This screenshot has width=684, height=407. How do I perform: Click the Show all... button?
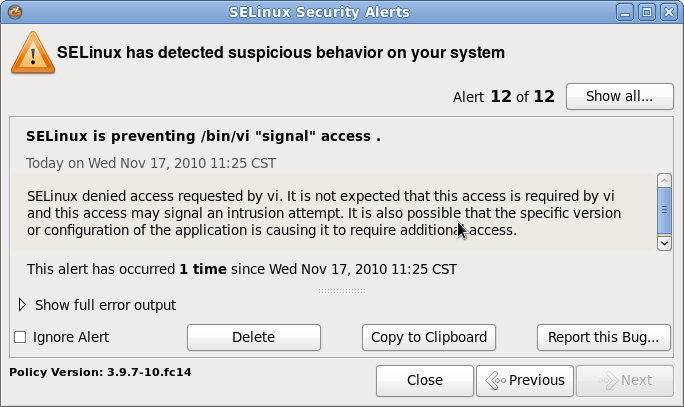[618, 97]
